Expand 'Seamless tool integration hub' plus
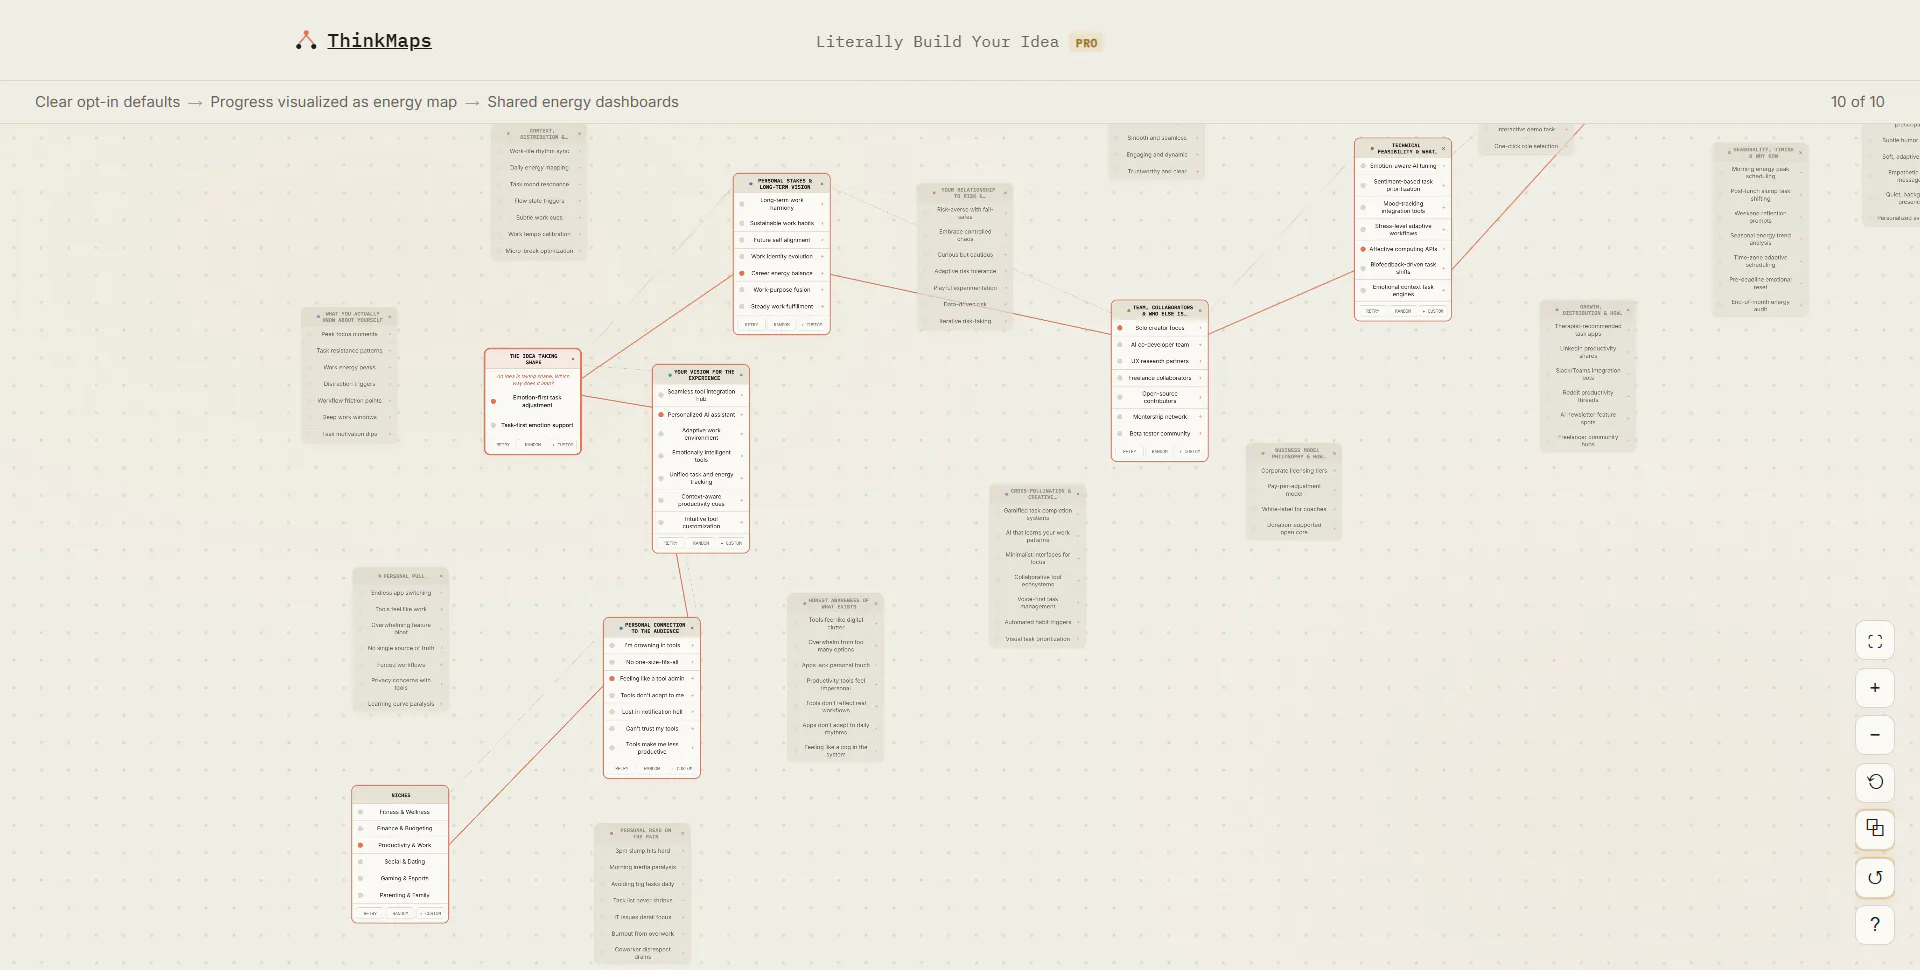1920x970 pixels. coord(741,395)
